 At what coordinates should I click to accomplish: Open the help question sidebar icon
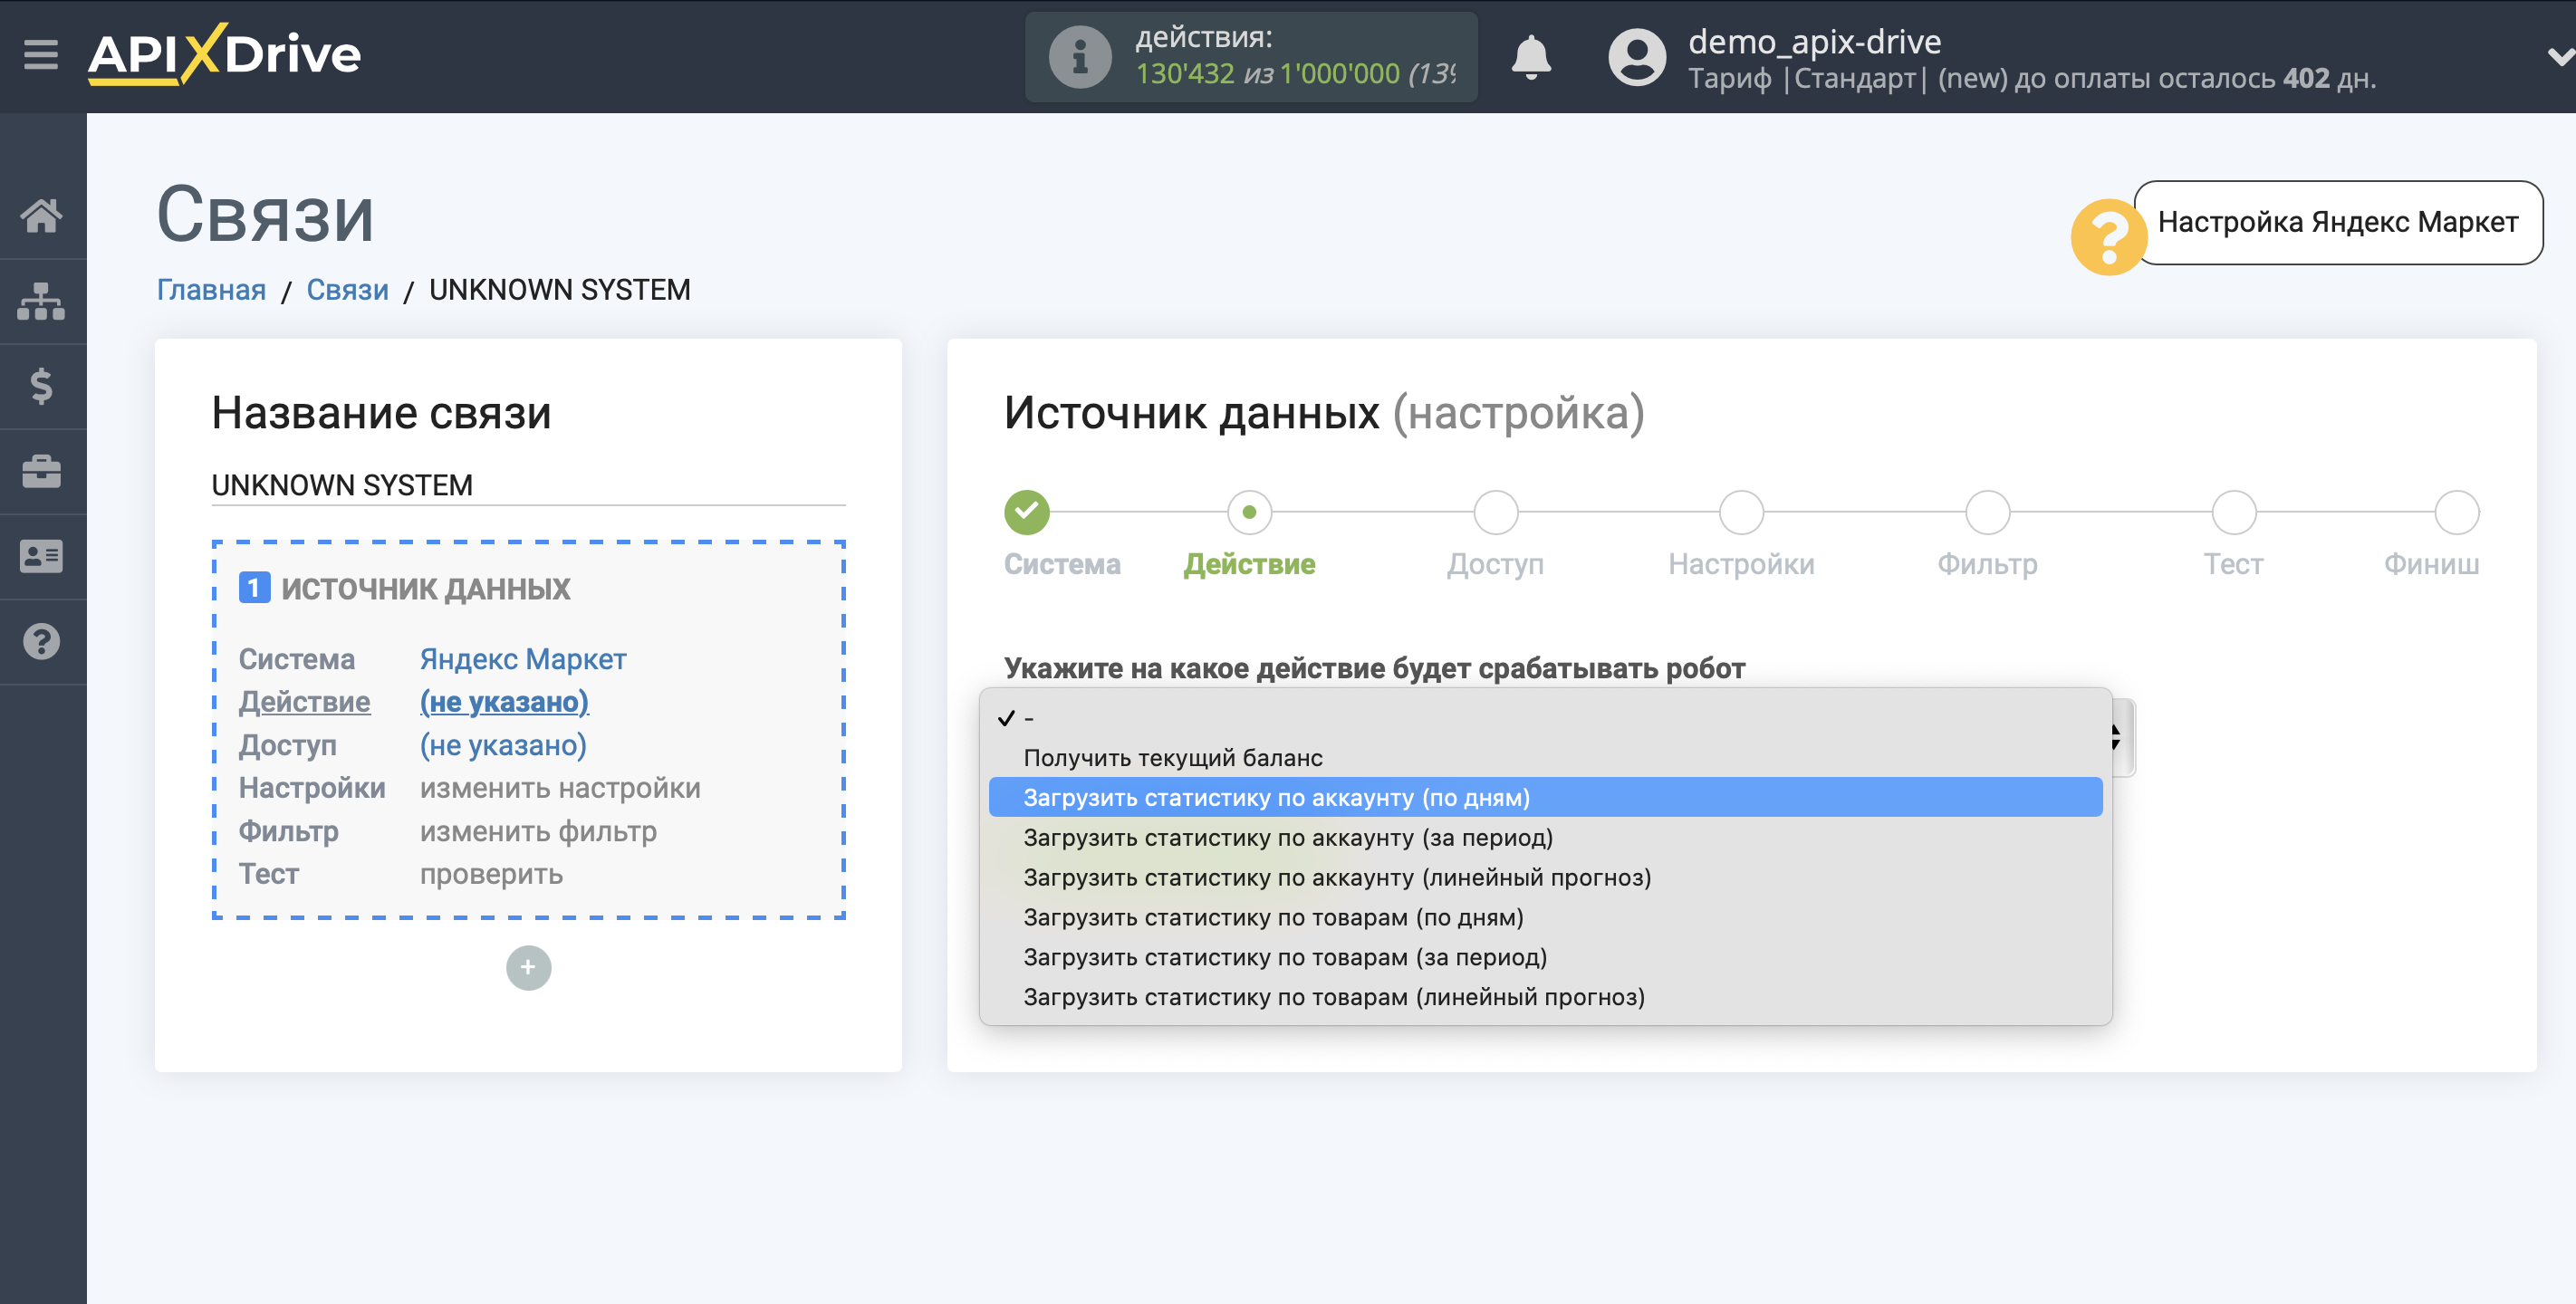[41, 641]
